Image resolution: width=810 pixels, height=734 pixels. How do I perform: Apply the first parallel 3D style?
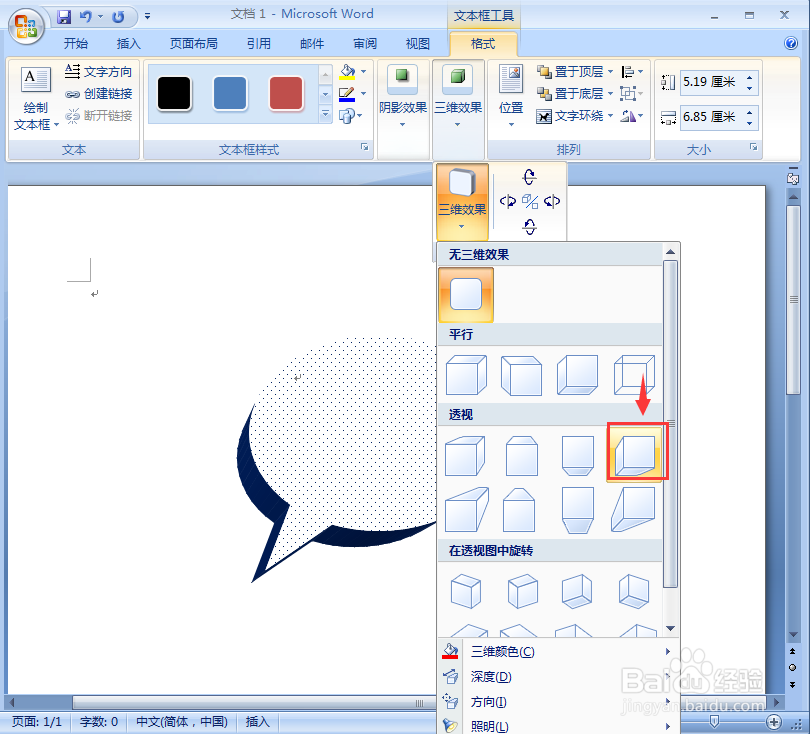(466, 375)
